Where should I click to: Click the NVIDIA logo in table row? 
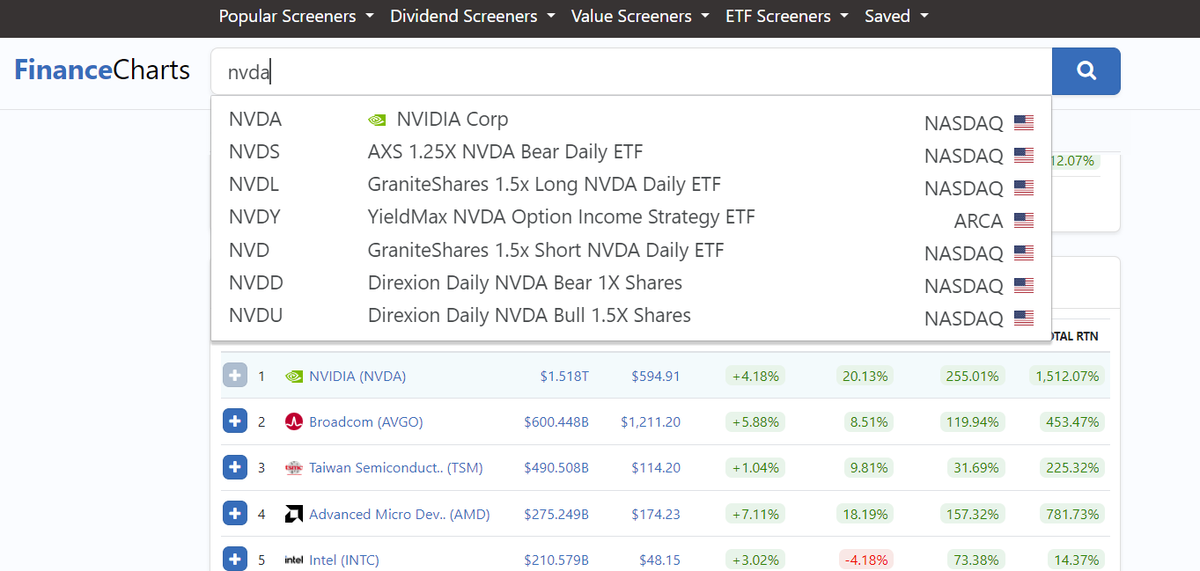[294, 377]
